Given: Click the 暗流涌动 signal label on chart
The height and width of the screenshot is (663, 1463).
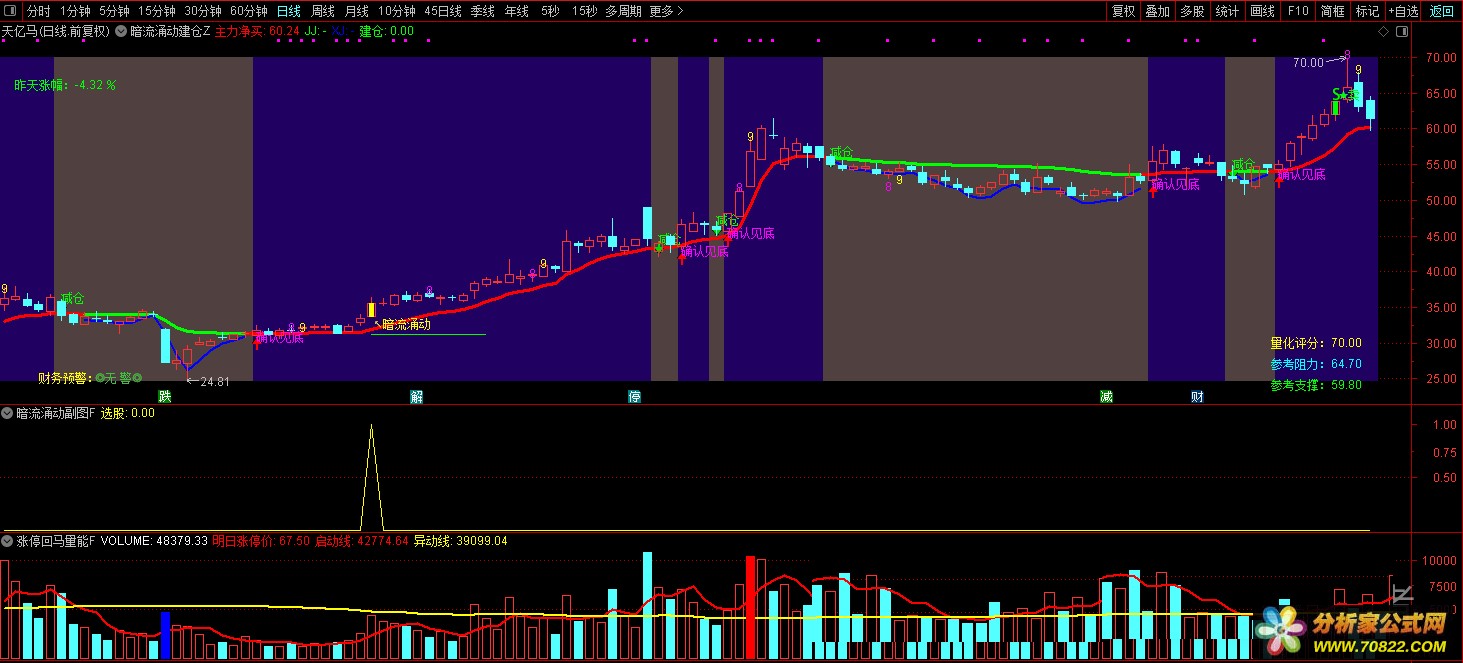Looking at the screenshot, I should 407,324.
